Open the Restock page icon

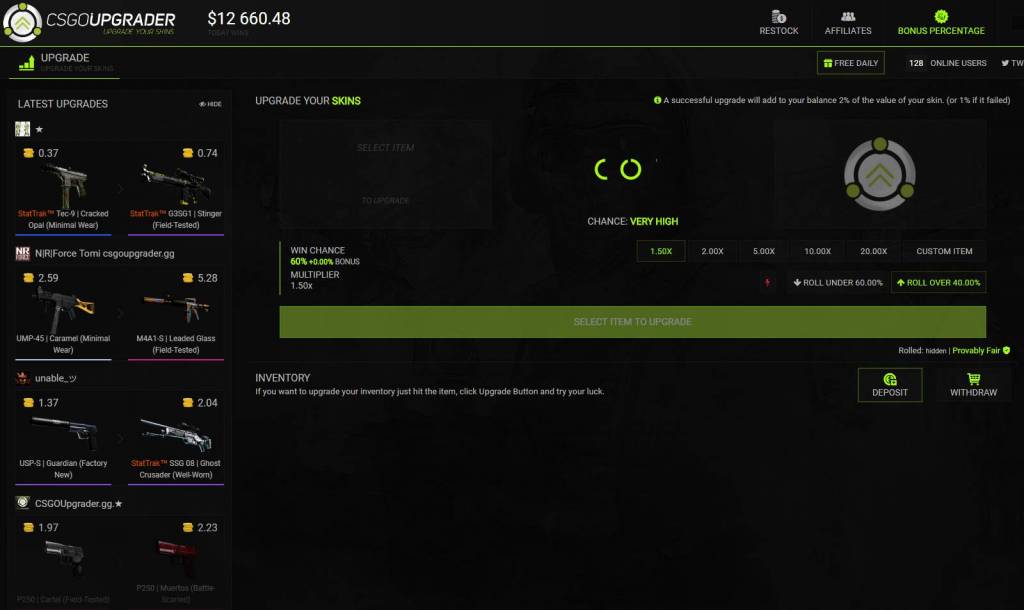click(x=779, y=17)
